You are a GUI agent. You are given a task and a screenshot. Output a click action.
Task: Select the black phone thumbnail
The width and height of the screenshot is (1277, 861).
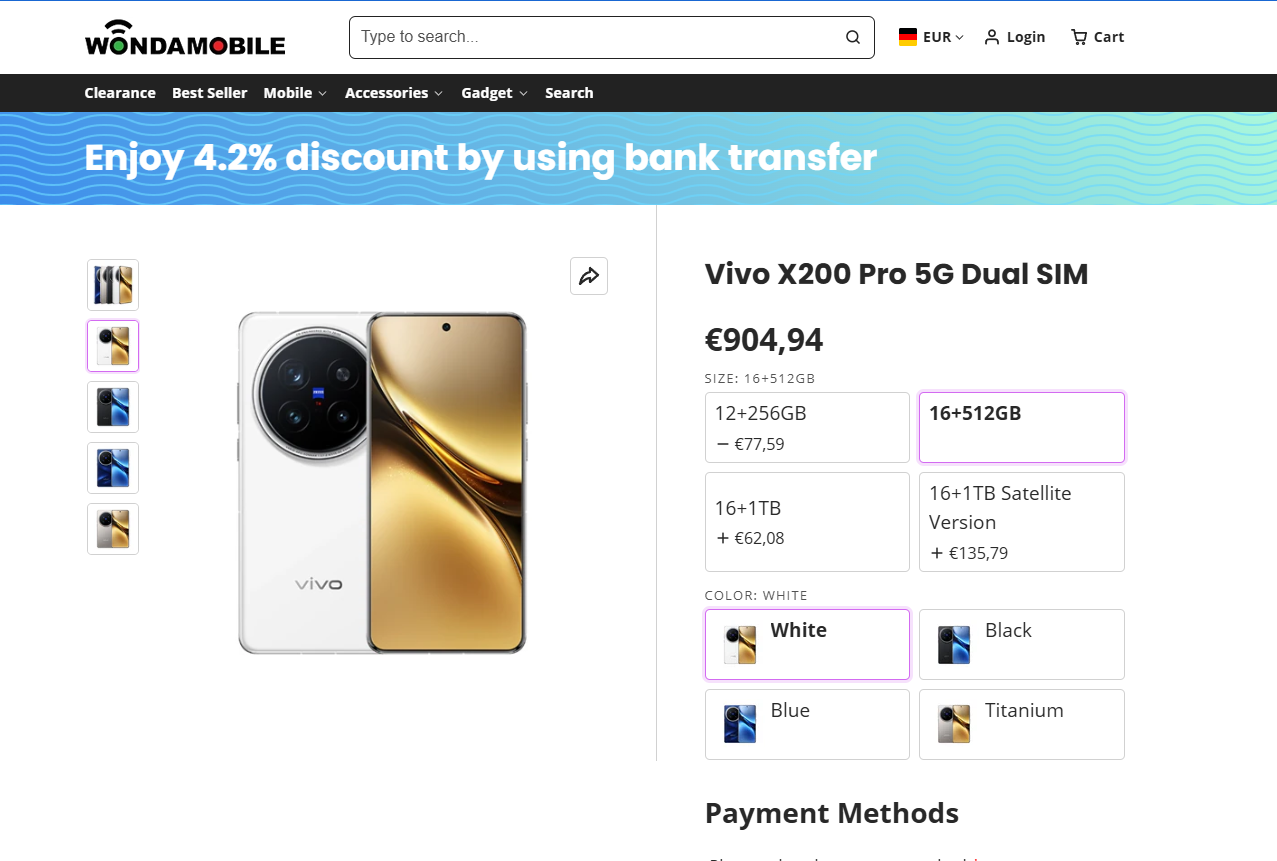tap(113, 407)
